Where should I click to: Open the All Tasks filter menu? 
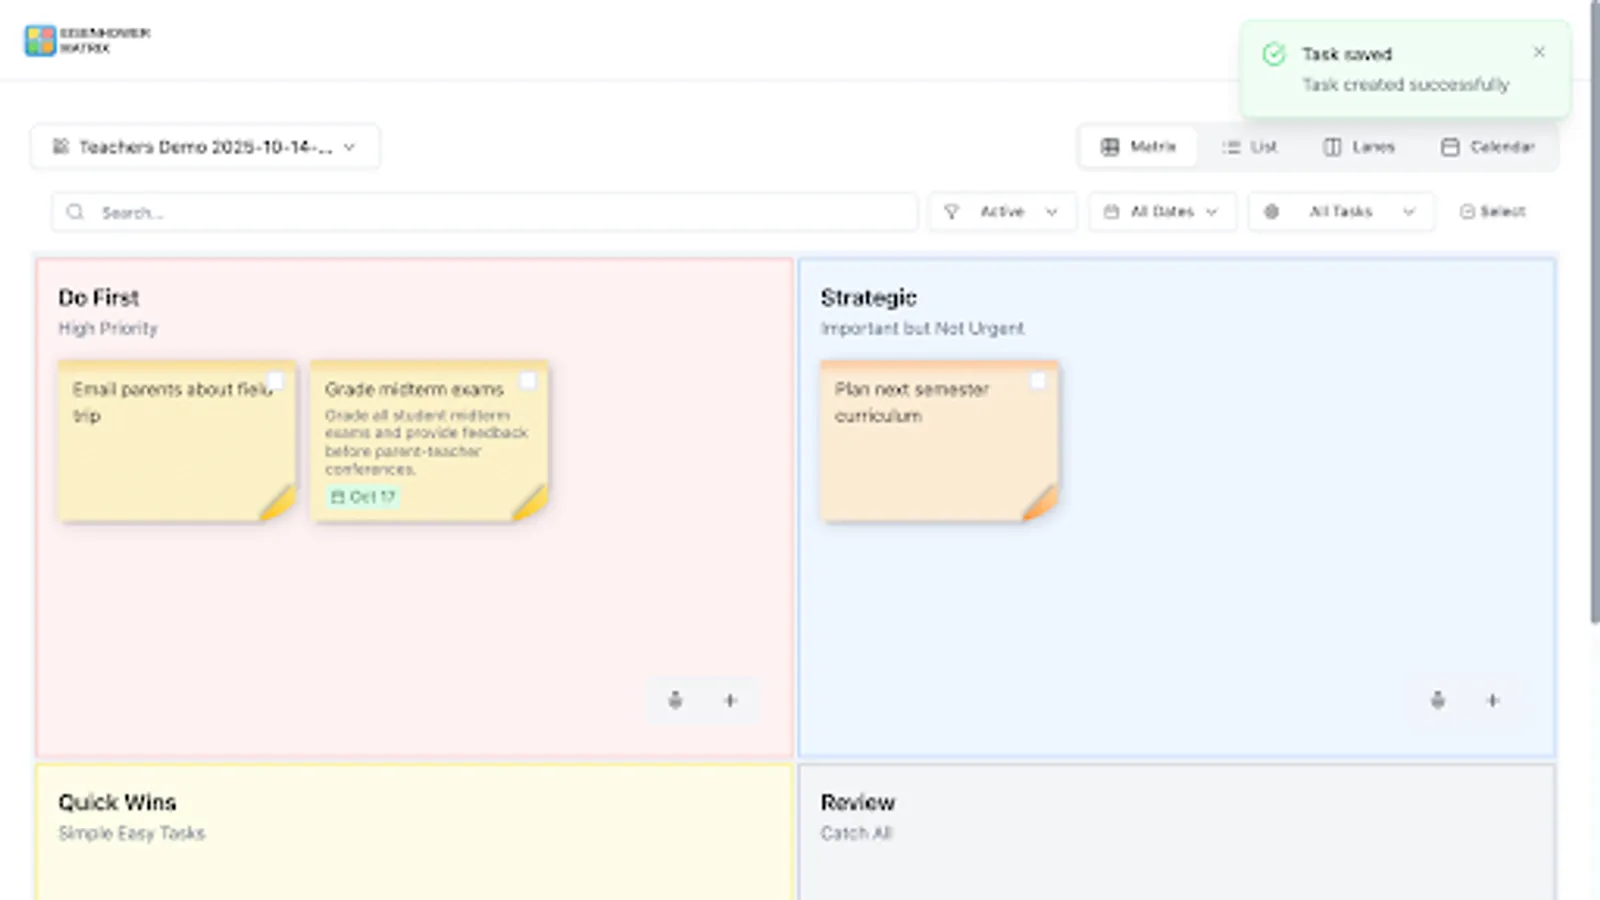pos(1340,211)
